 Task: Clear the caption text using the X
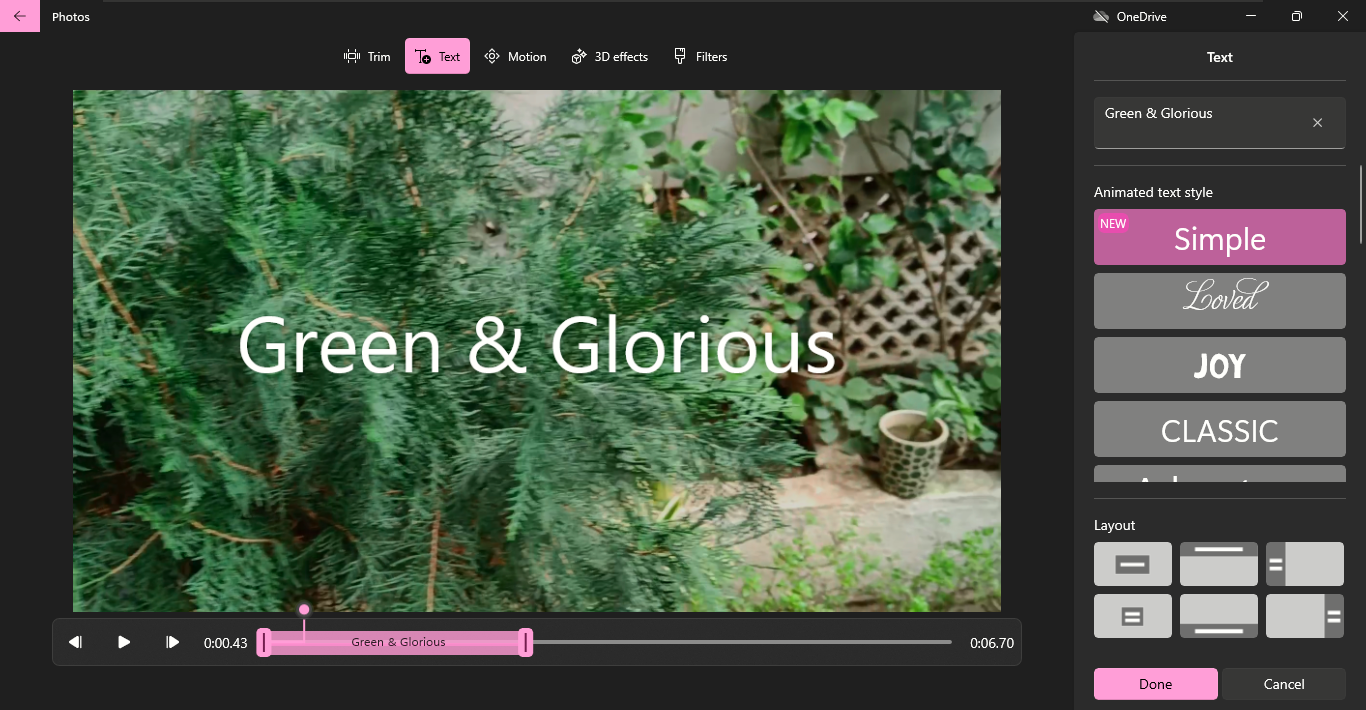[x=1317, y=122]
